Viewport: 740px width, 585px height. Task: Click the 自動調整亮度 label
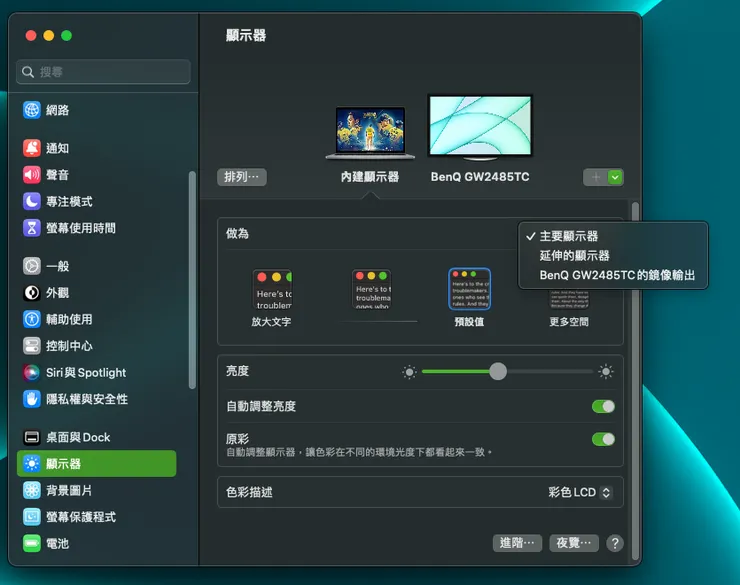point(261,406)
